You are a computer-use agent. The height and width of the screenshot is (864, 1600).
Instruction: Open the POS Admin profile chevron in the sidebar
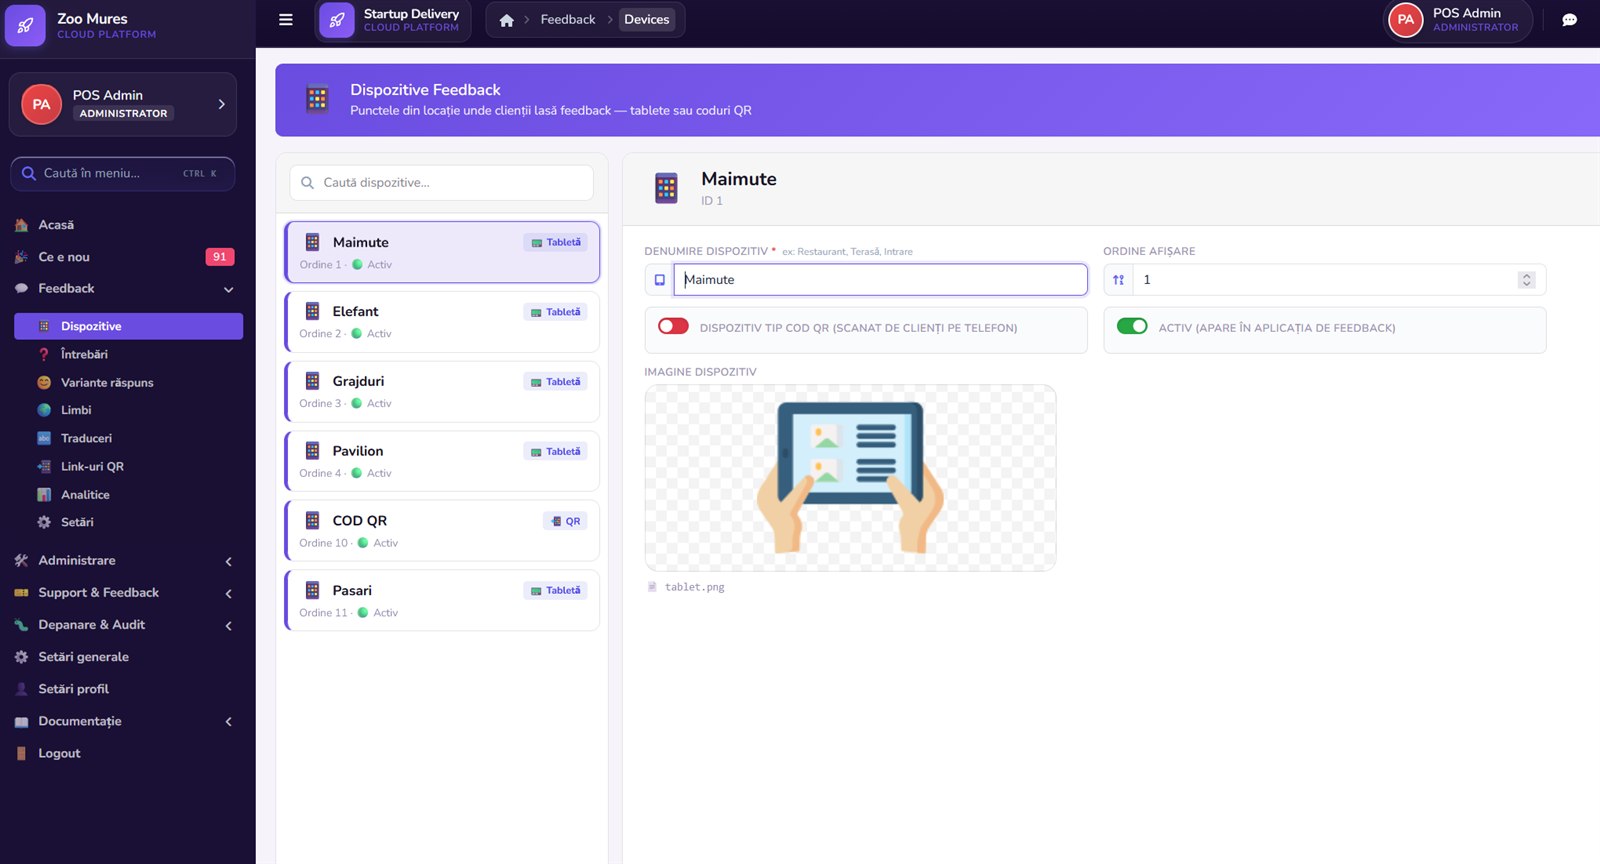pos(221,104)
